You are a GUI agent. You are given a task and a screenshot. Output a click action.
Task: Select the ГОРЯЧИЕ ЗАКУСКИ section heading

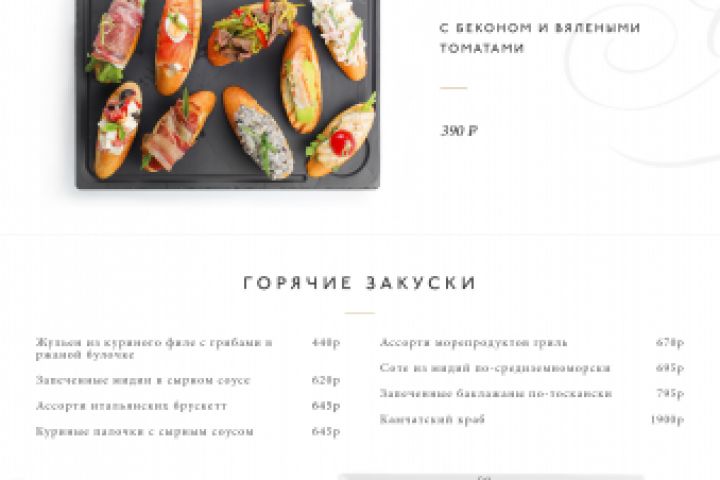(360, 283)
